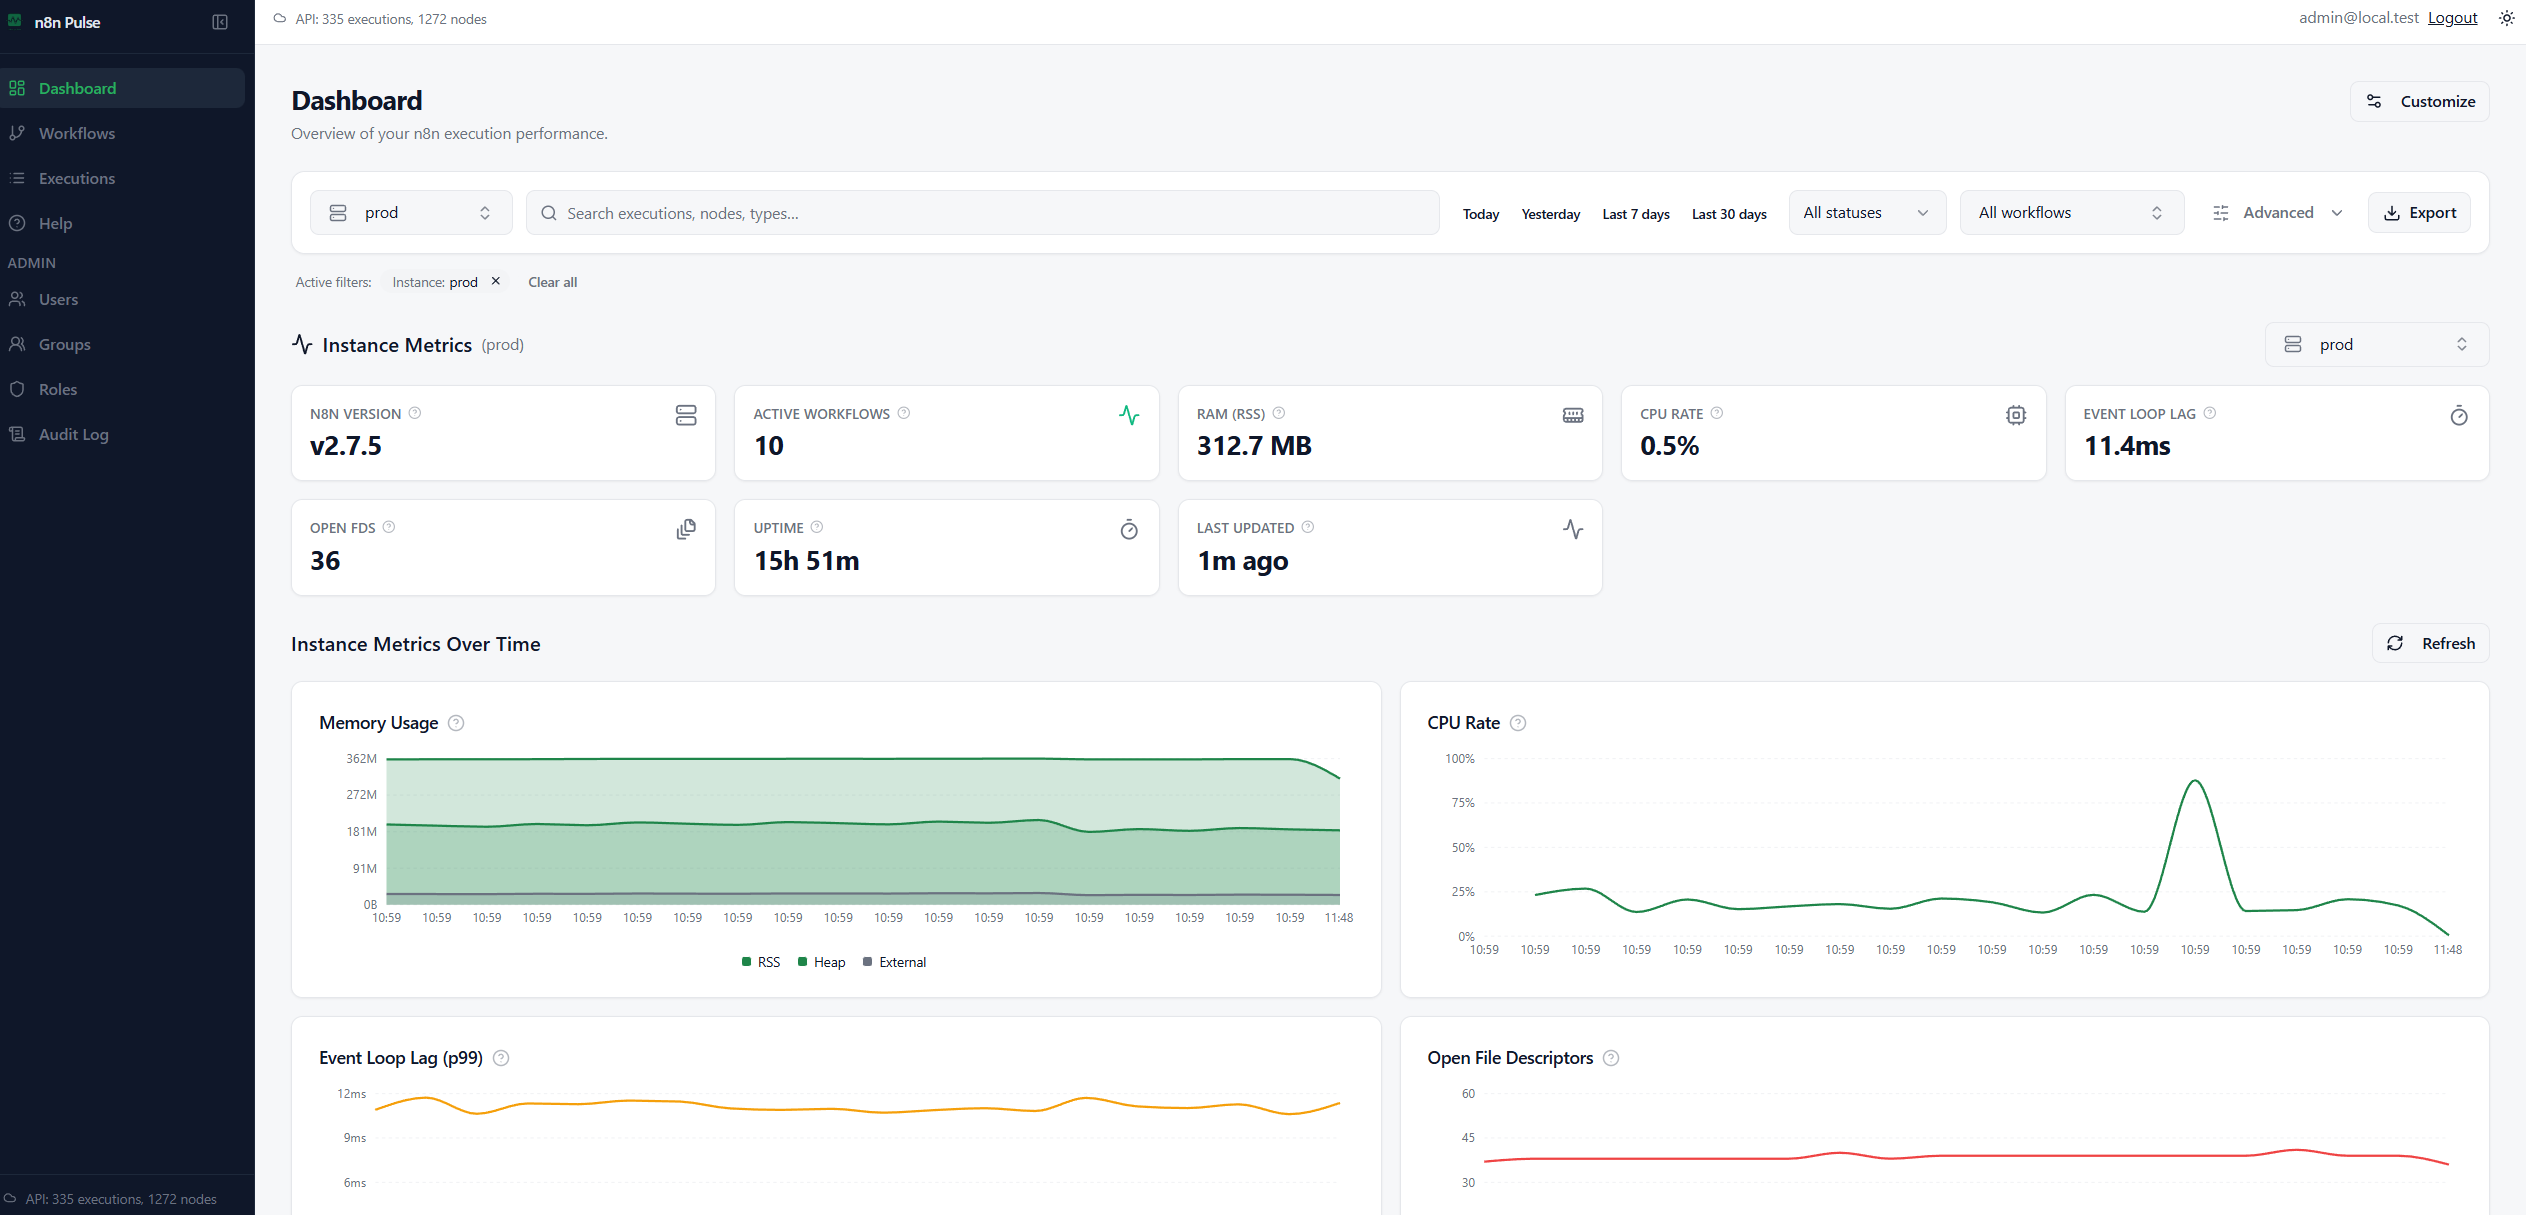Screen dimensions: 2526x1215
Task: Toggle light/dark theme sun icon
Action: pos(2506,18)
